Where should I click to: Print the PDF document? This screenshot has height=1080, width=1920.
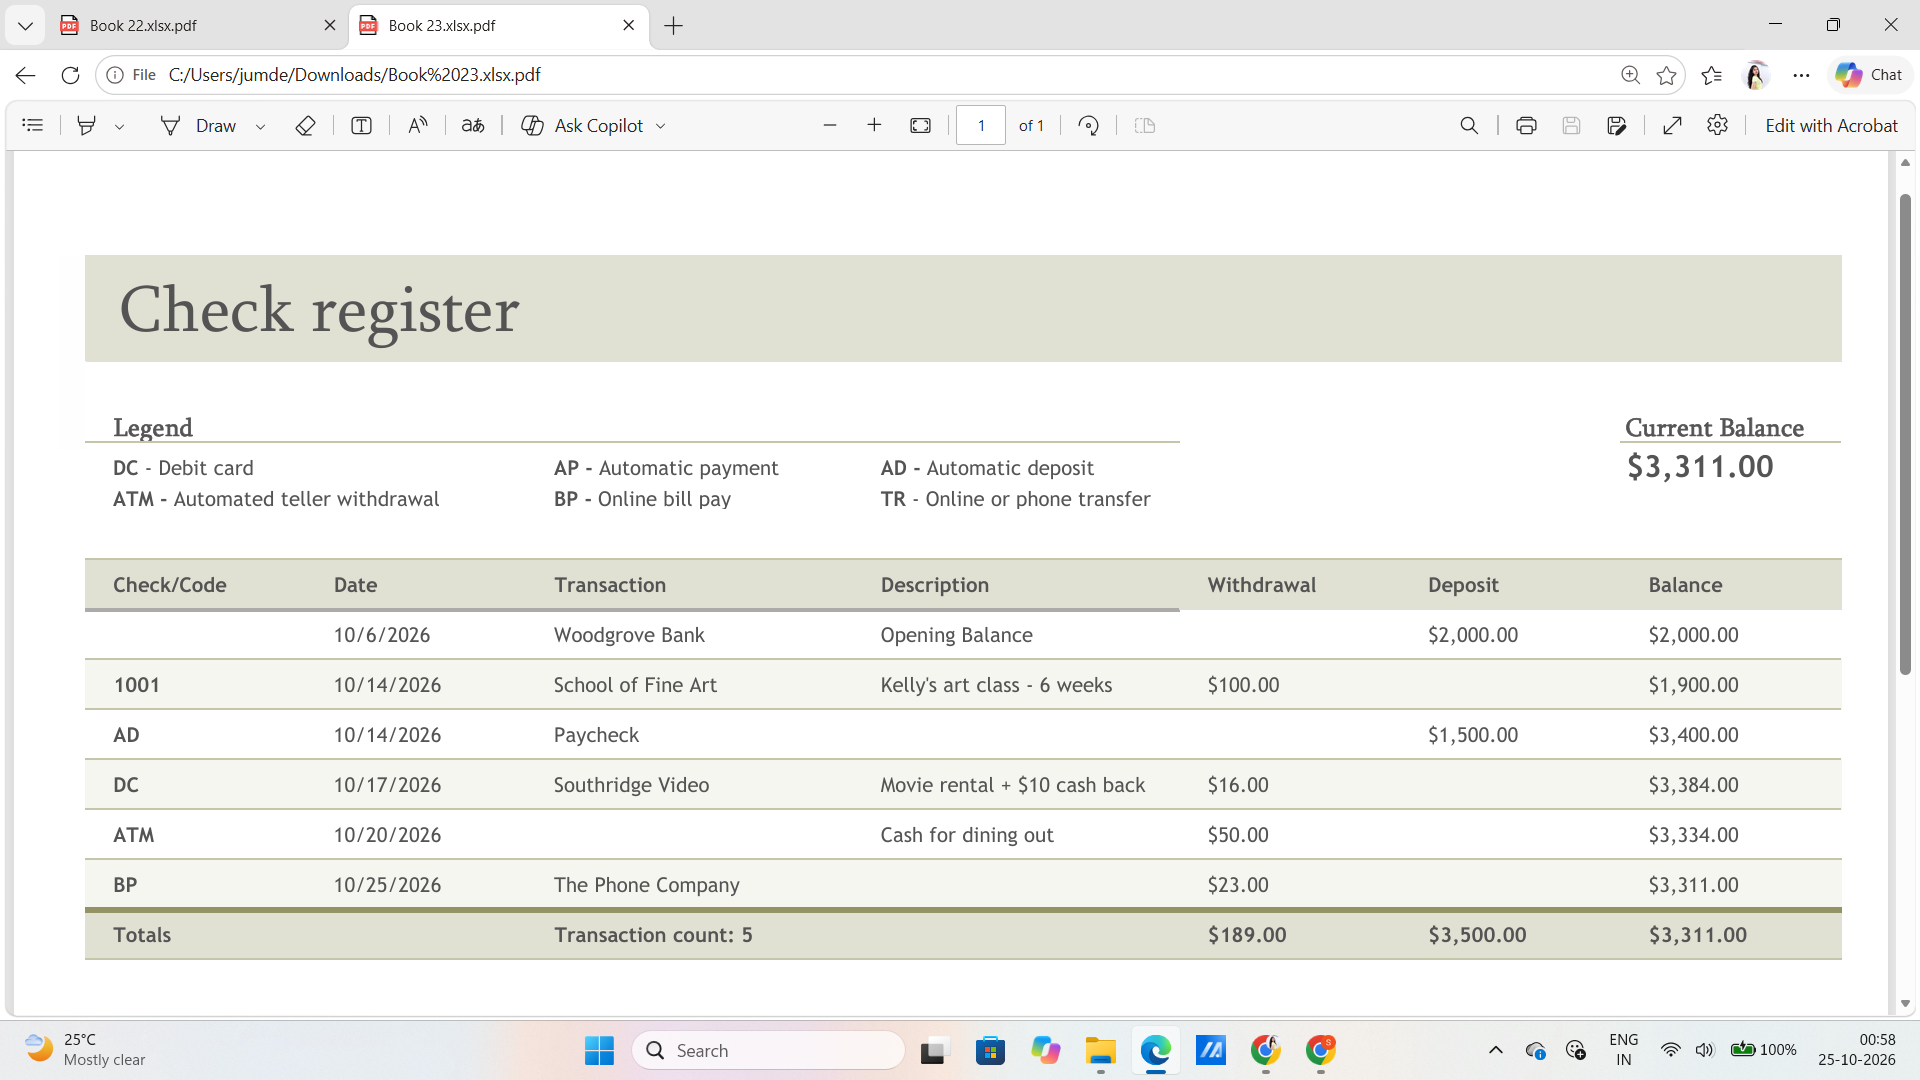1526,125
